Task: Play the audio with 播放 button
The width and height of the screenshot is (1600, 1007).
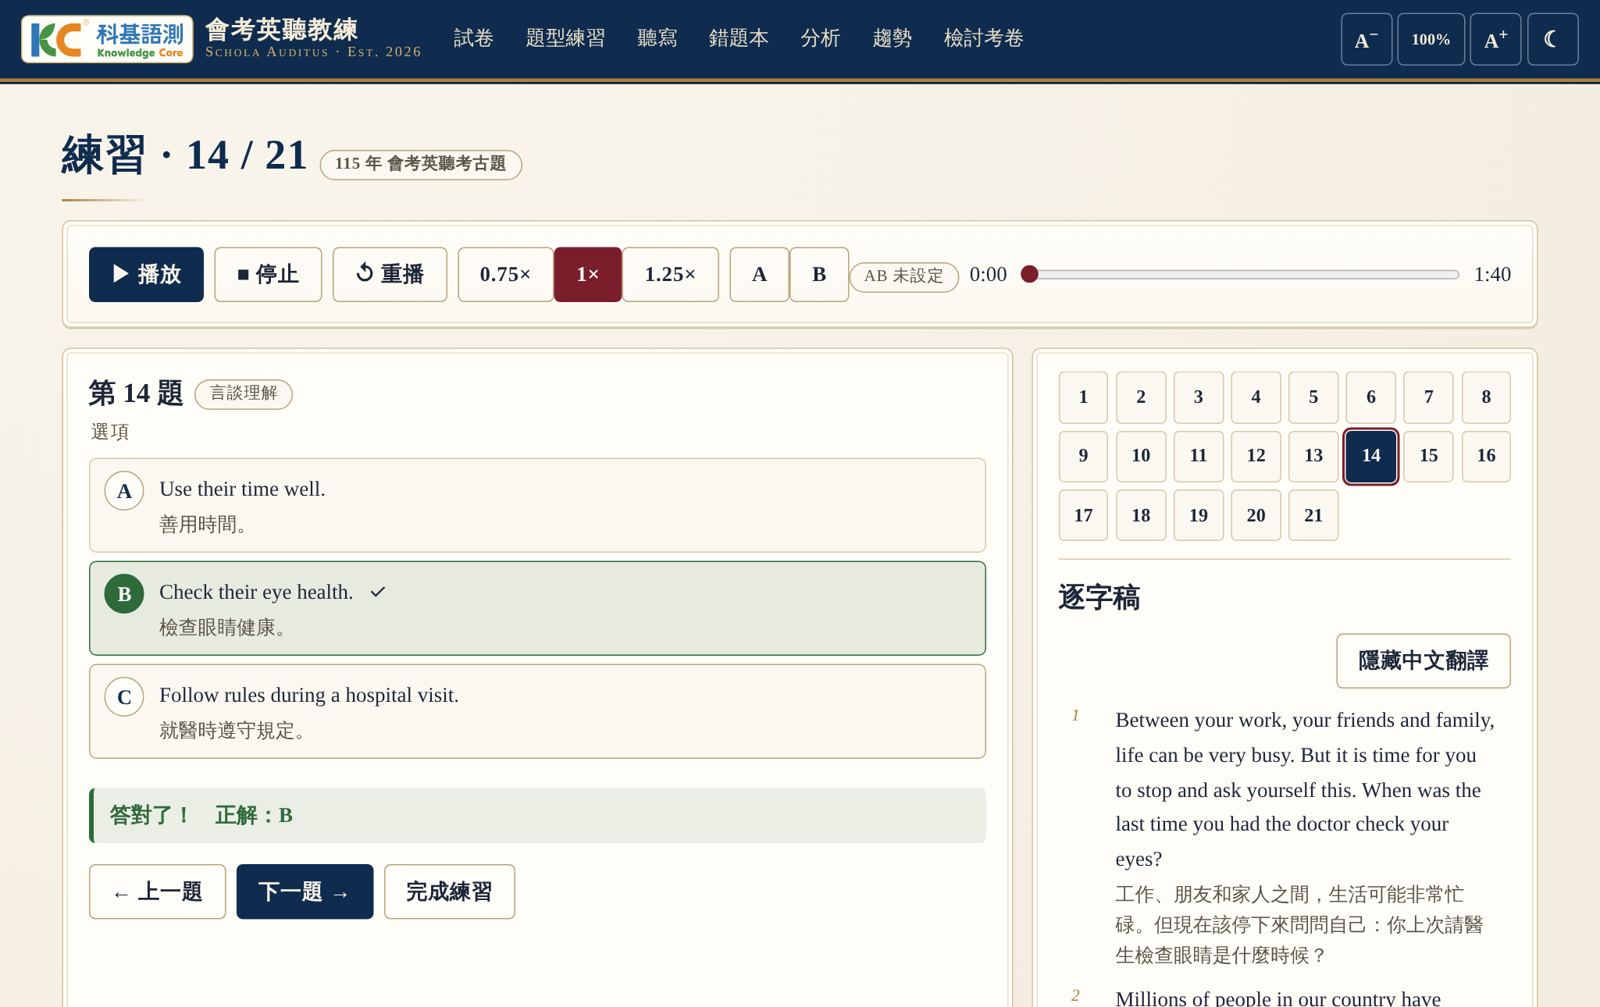Action: coord(146,274)
